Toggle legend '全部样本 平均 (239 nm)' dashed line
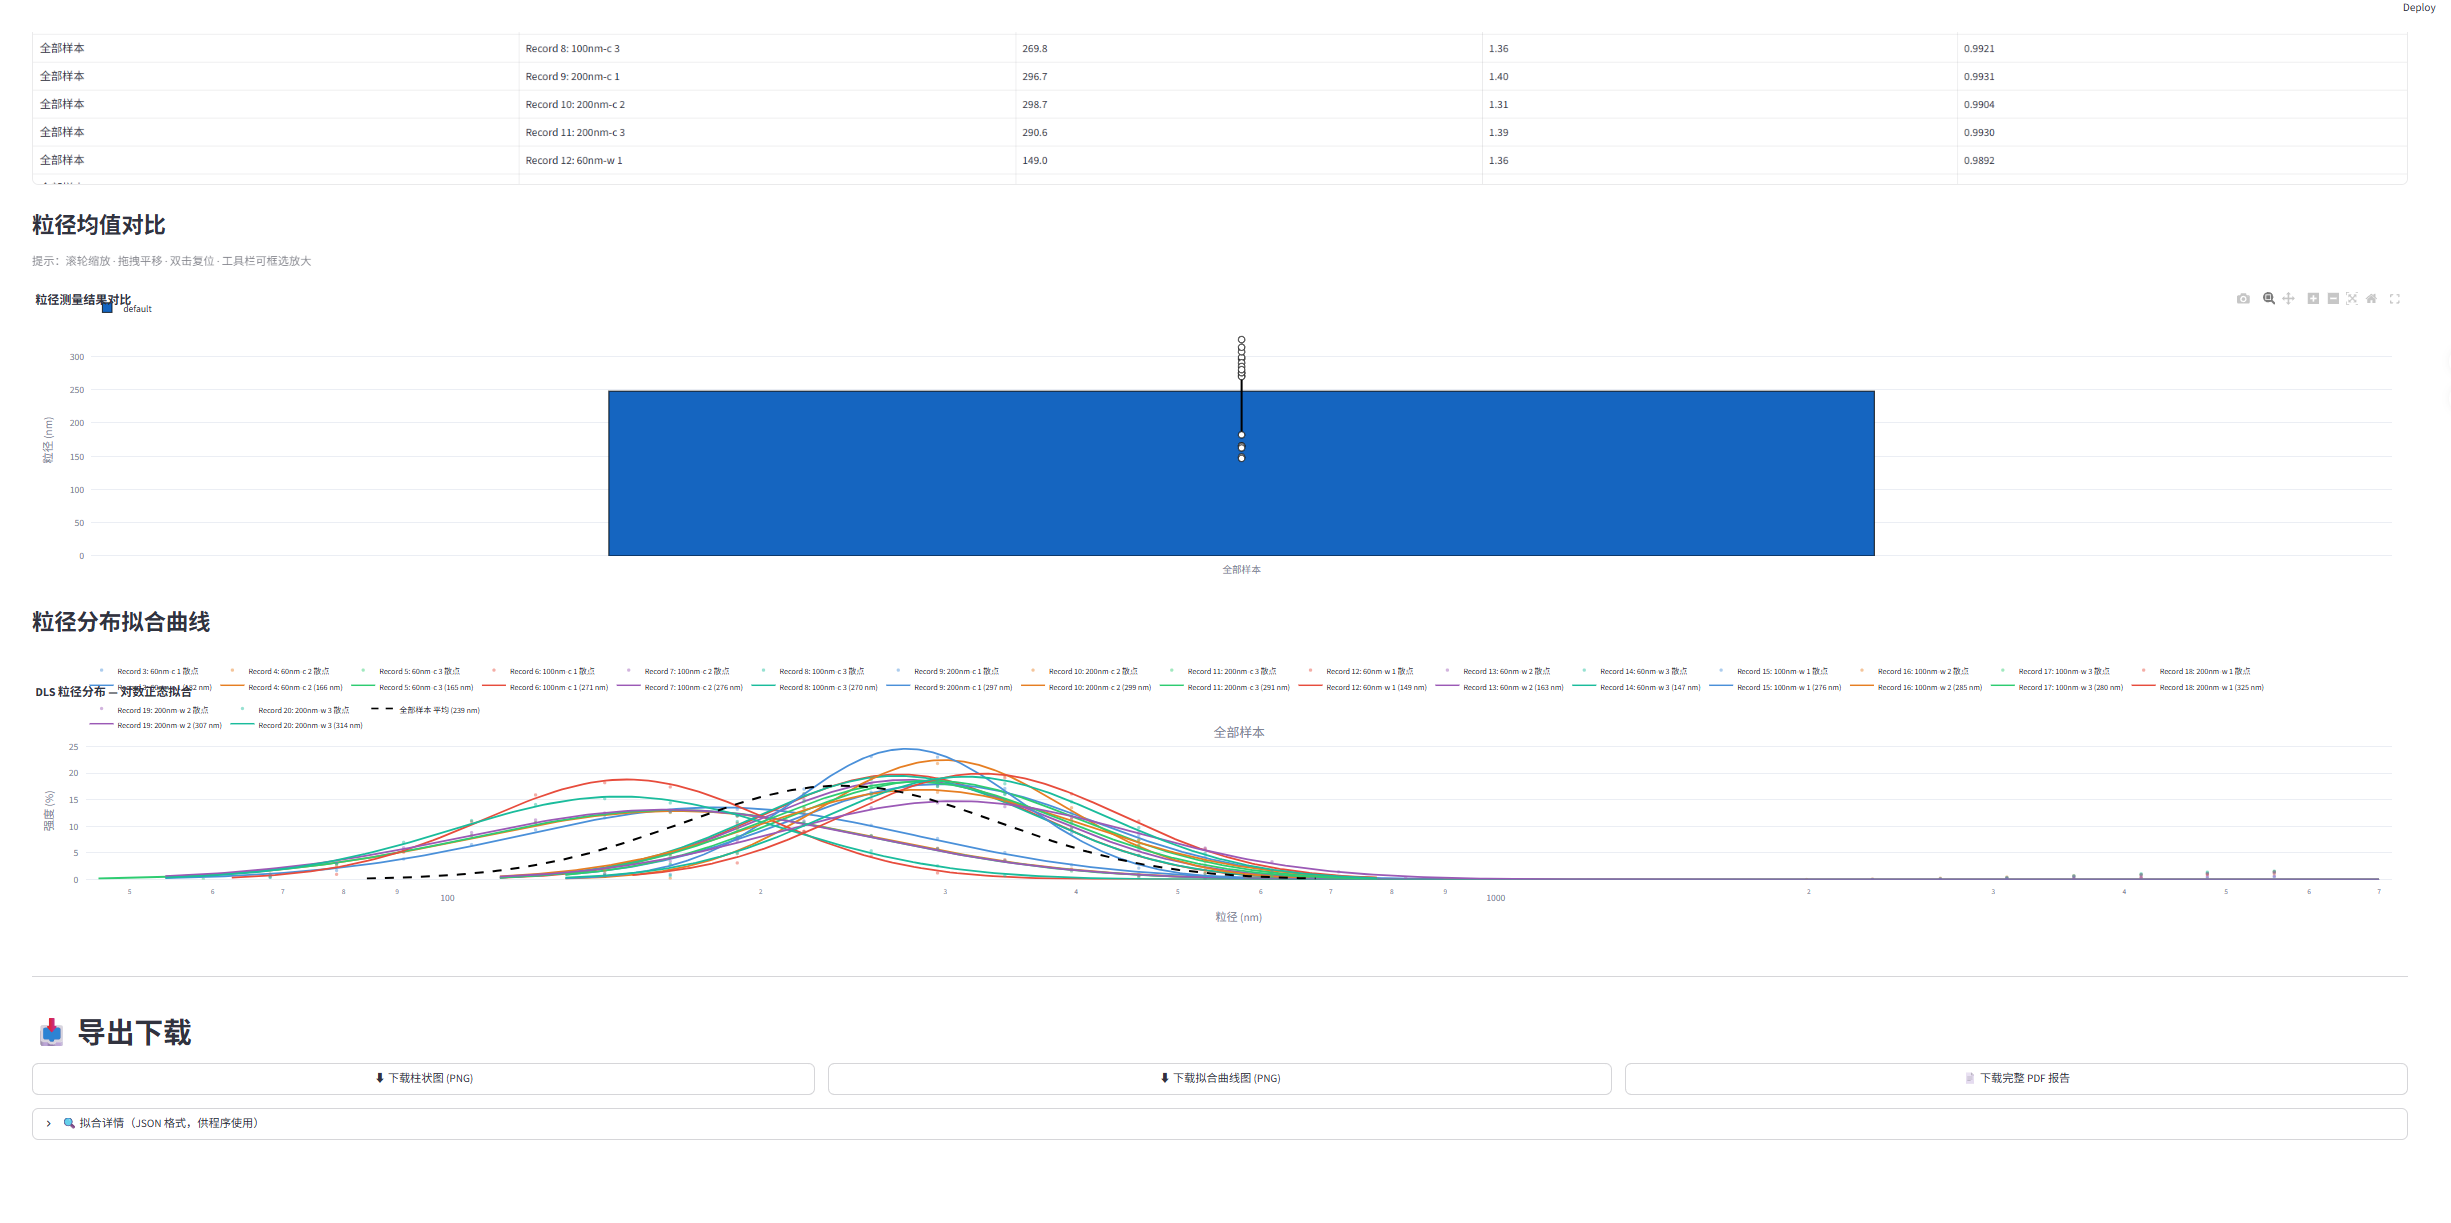 coord(426,710)
